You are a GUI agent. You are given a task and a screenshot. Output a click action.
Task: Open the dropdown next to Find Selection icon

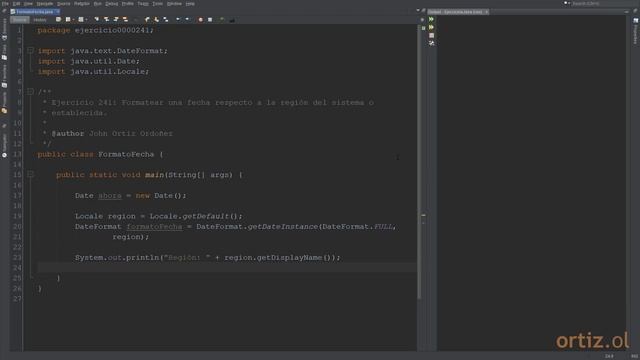point(86,20)
